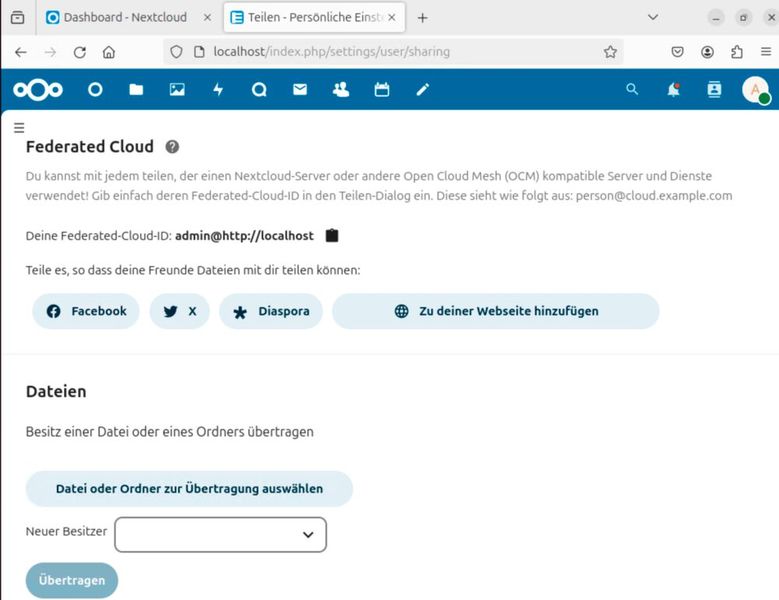The height and width of the screenshot is (600, 779).
Task: Open the list all tabs chevron
Action: coord(653,17)
